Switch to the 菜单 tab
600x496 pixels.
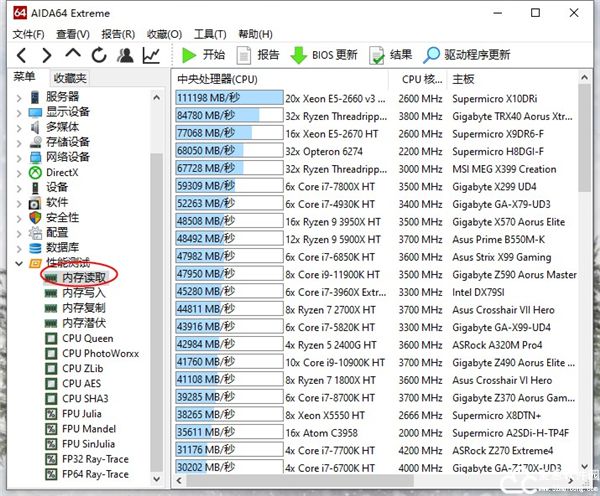coord(24,77)
